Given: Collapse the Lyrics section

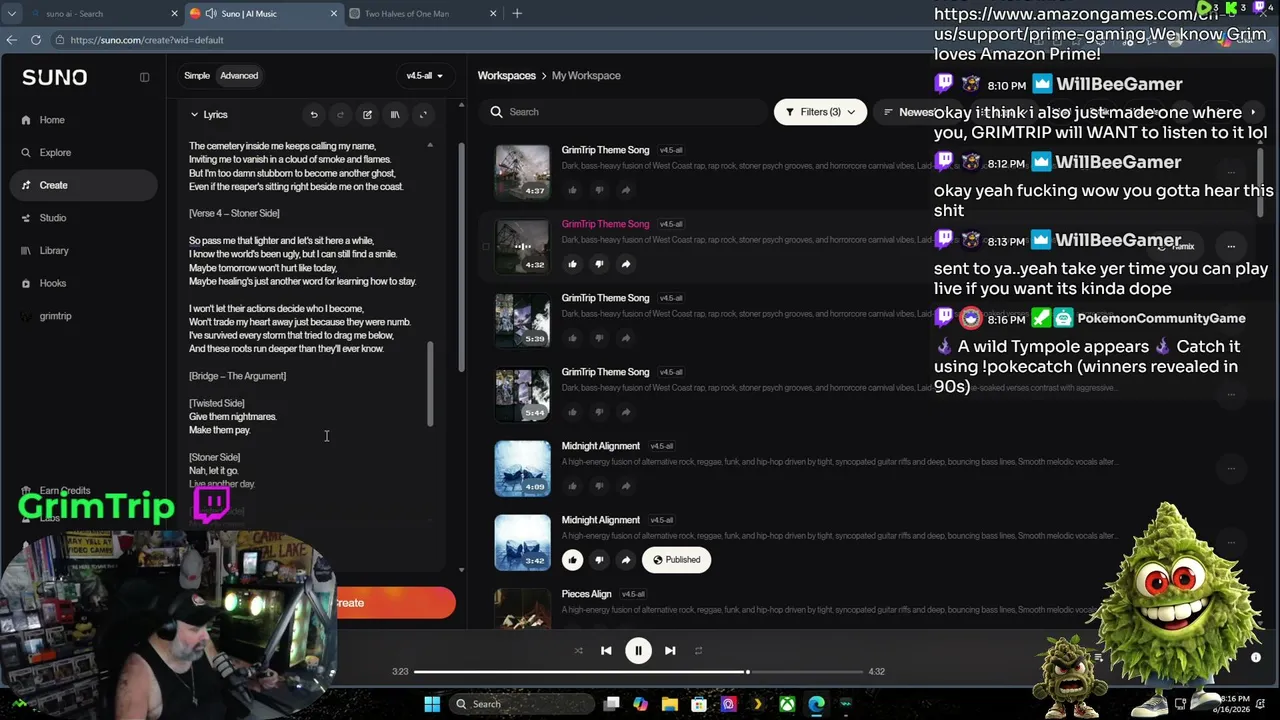Looking at the screenshot, I should (x=209, y=115).
